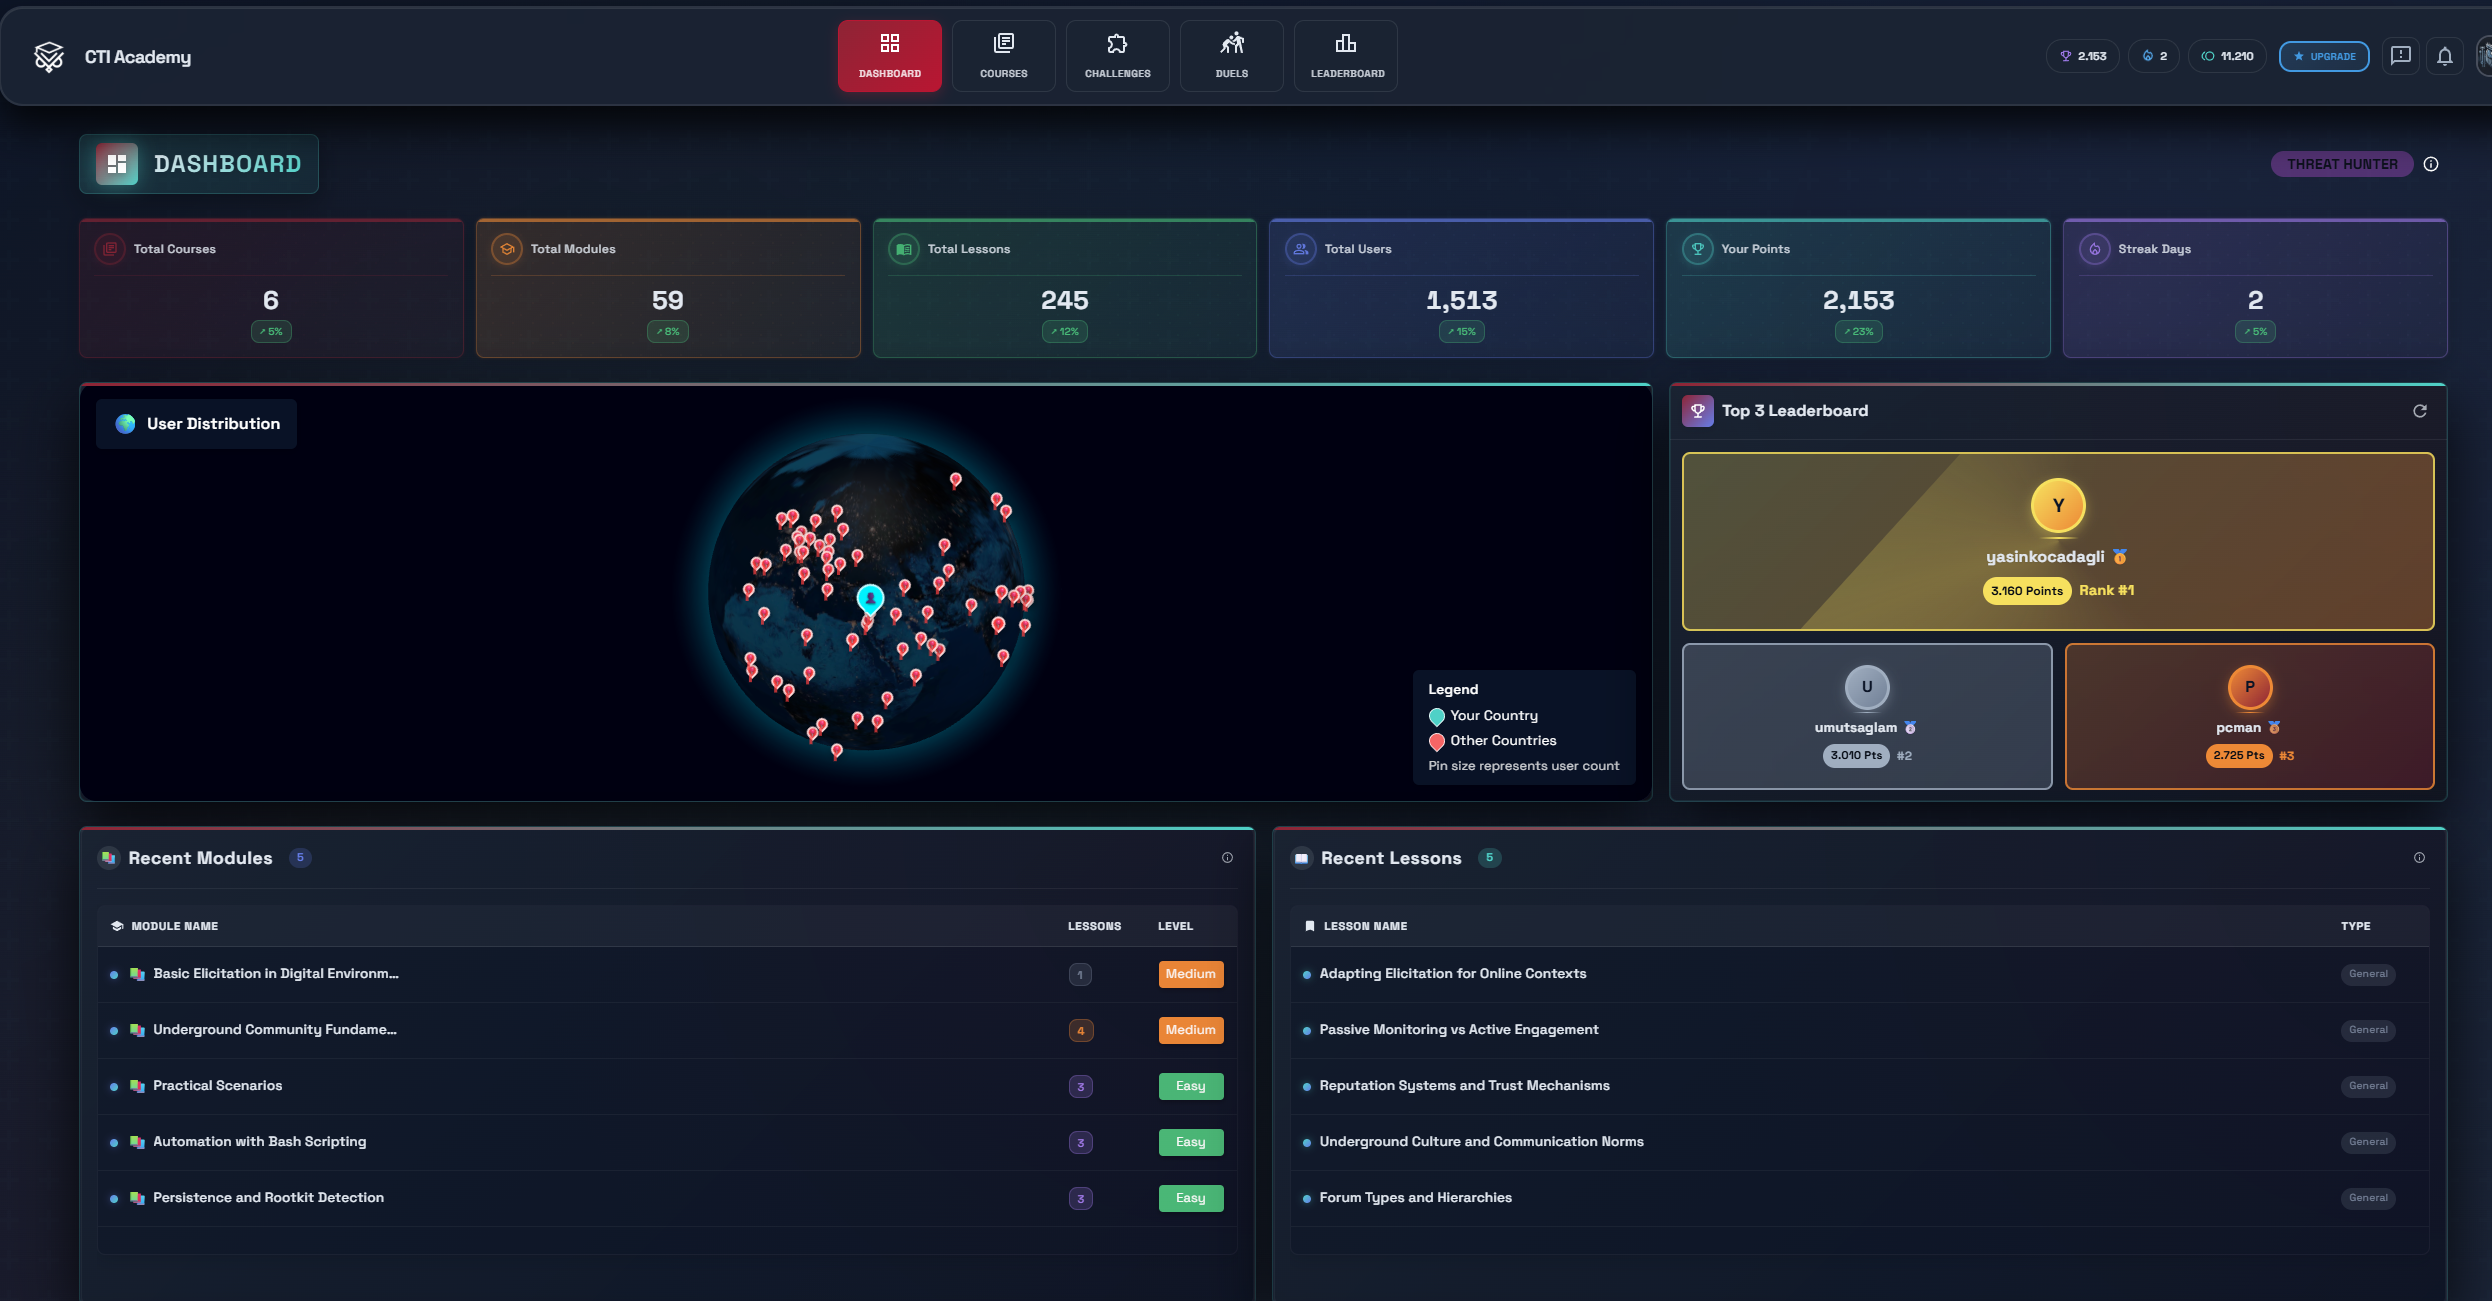Click Easy level tag on Practical Scenarios row
This screenshot has width=2492, height=1301.
1191,1086
